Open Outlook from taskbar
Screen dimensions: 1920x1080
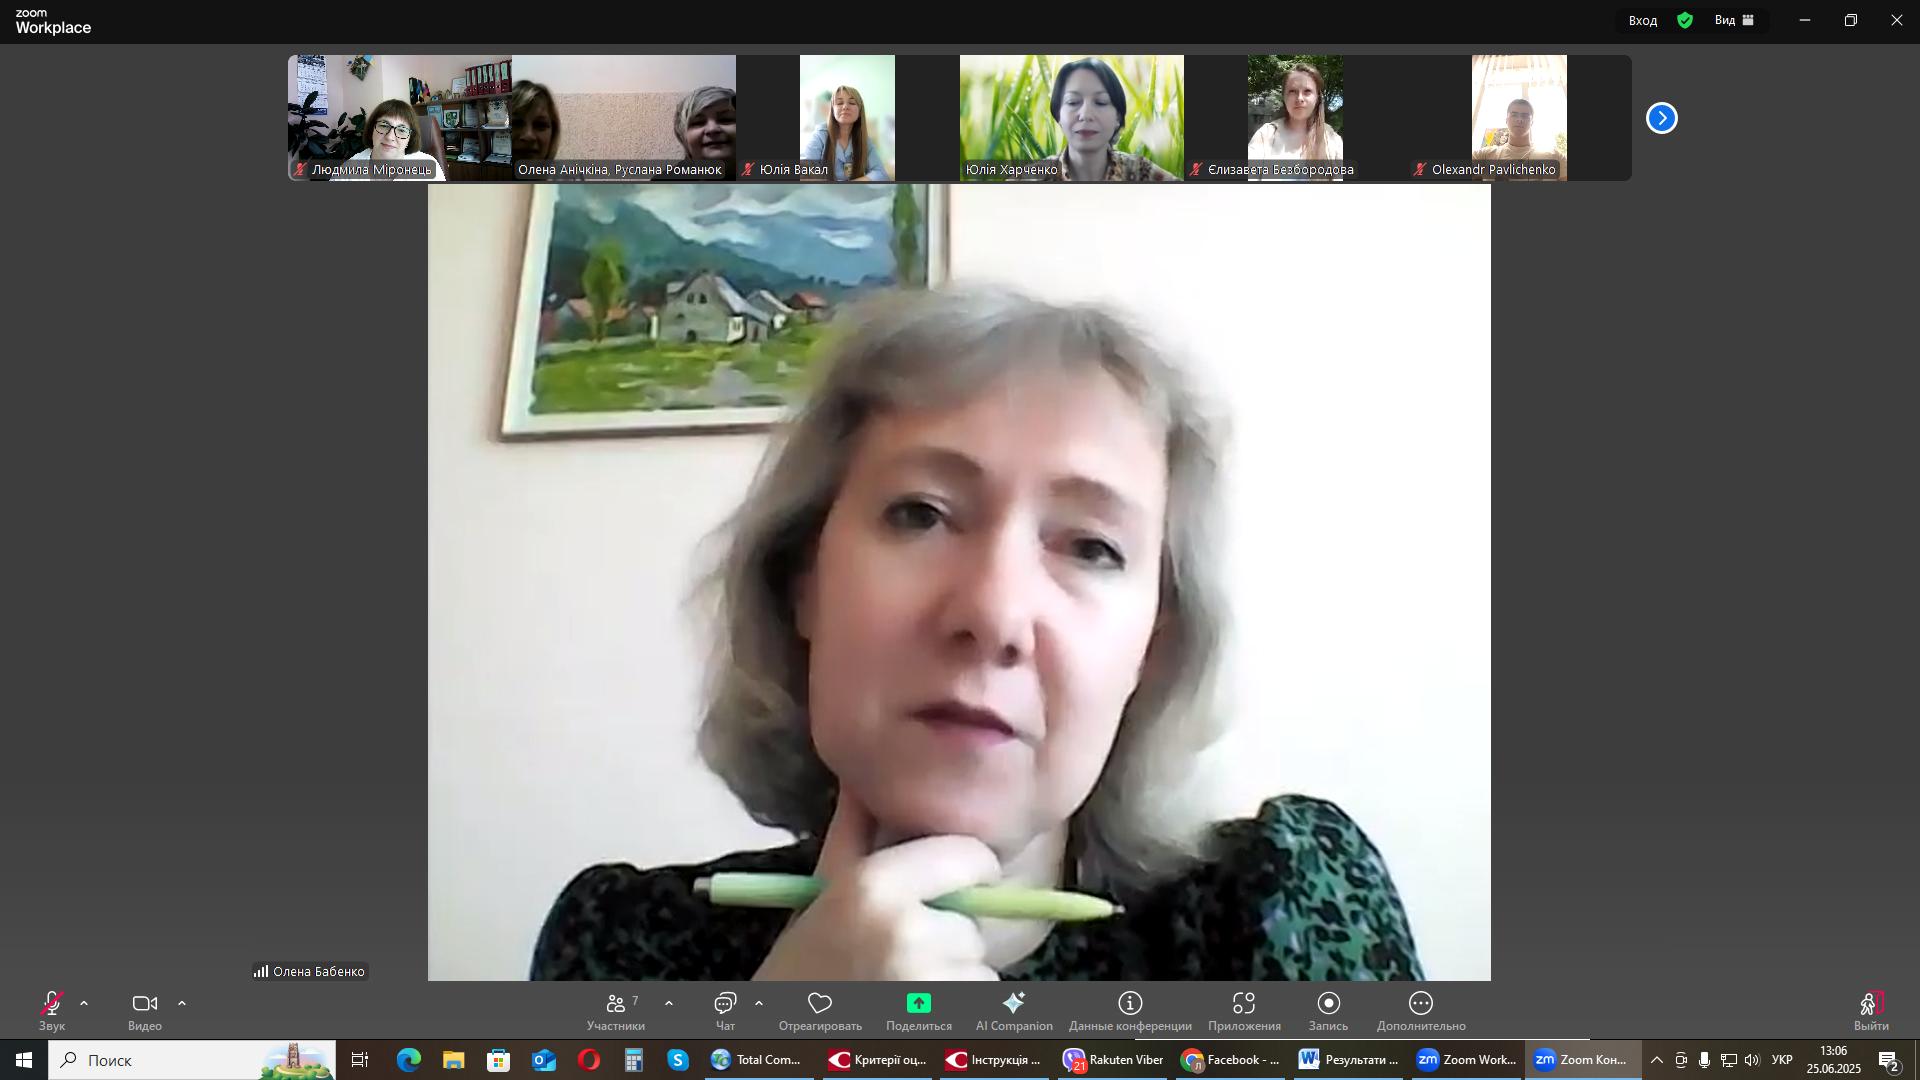point(543,1060)
